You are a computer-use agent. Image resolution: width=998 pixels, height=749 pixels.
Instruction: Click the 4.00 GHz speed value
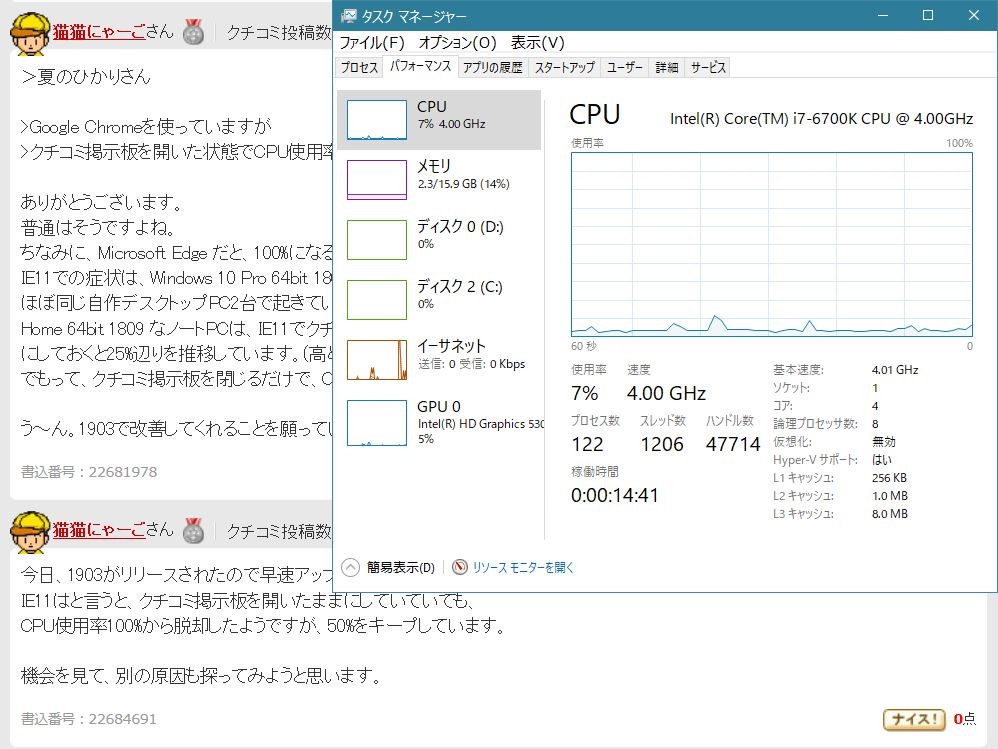(x=666, y=393)
